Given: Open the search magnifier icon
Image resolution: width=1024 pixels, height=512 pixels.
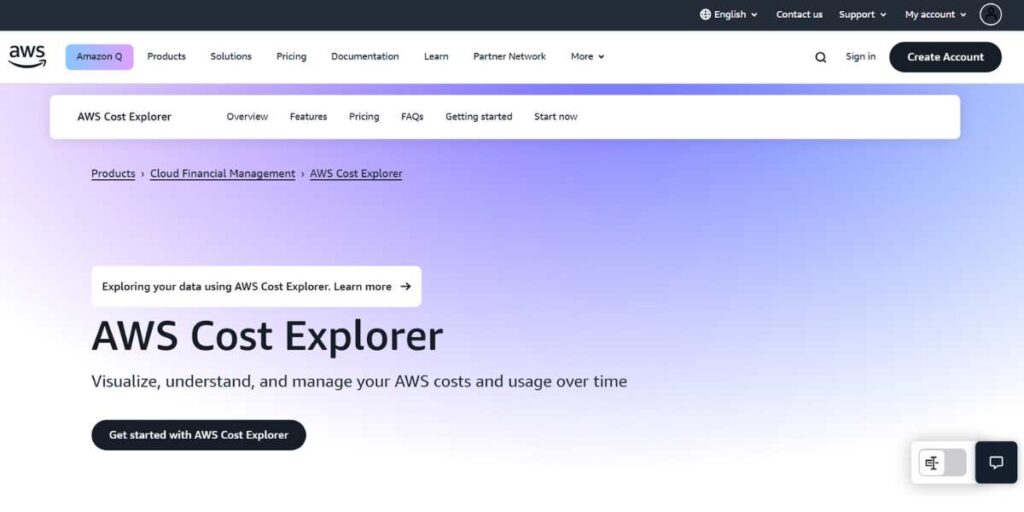Looking at the screenshot, I should (x=820, y=57).
